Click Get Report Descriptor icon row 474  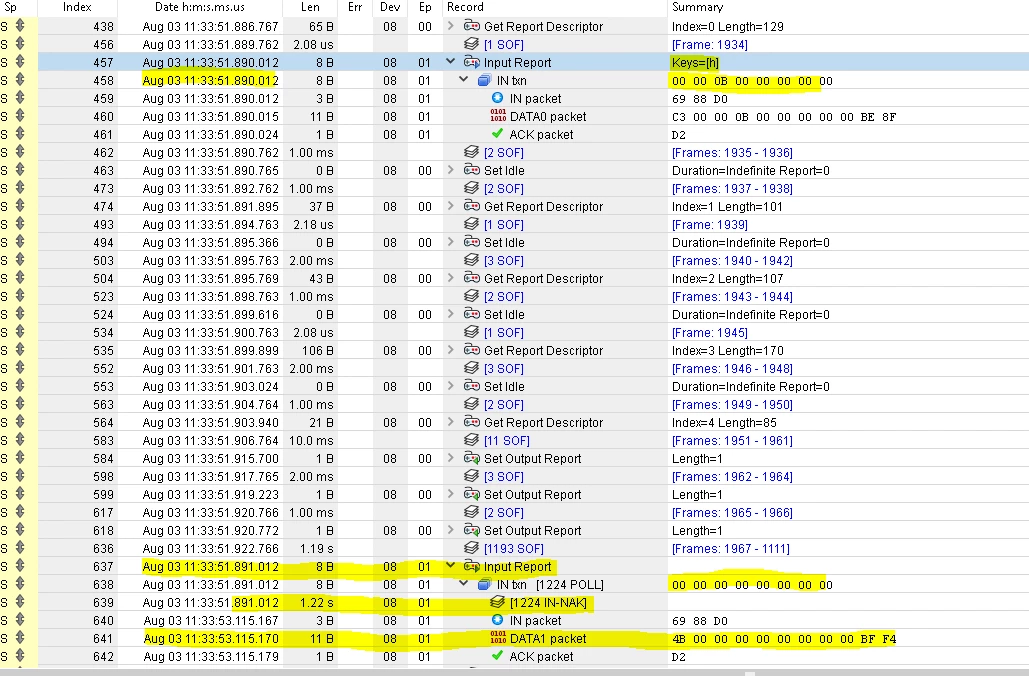(x=472, y=206)
